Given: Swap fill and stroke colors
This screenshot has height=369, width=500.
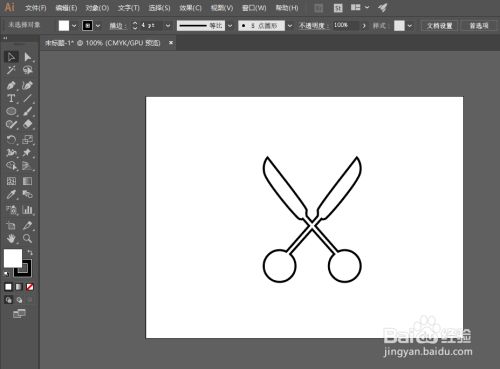Looking at the screenshot, I should 30,252.
